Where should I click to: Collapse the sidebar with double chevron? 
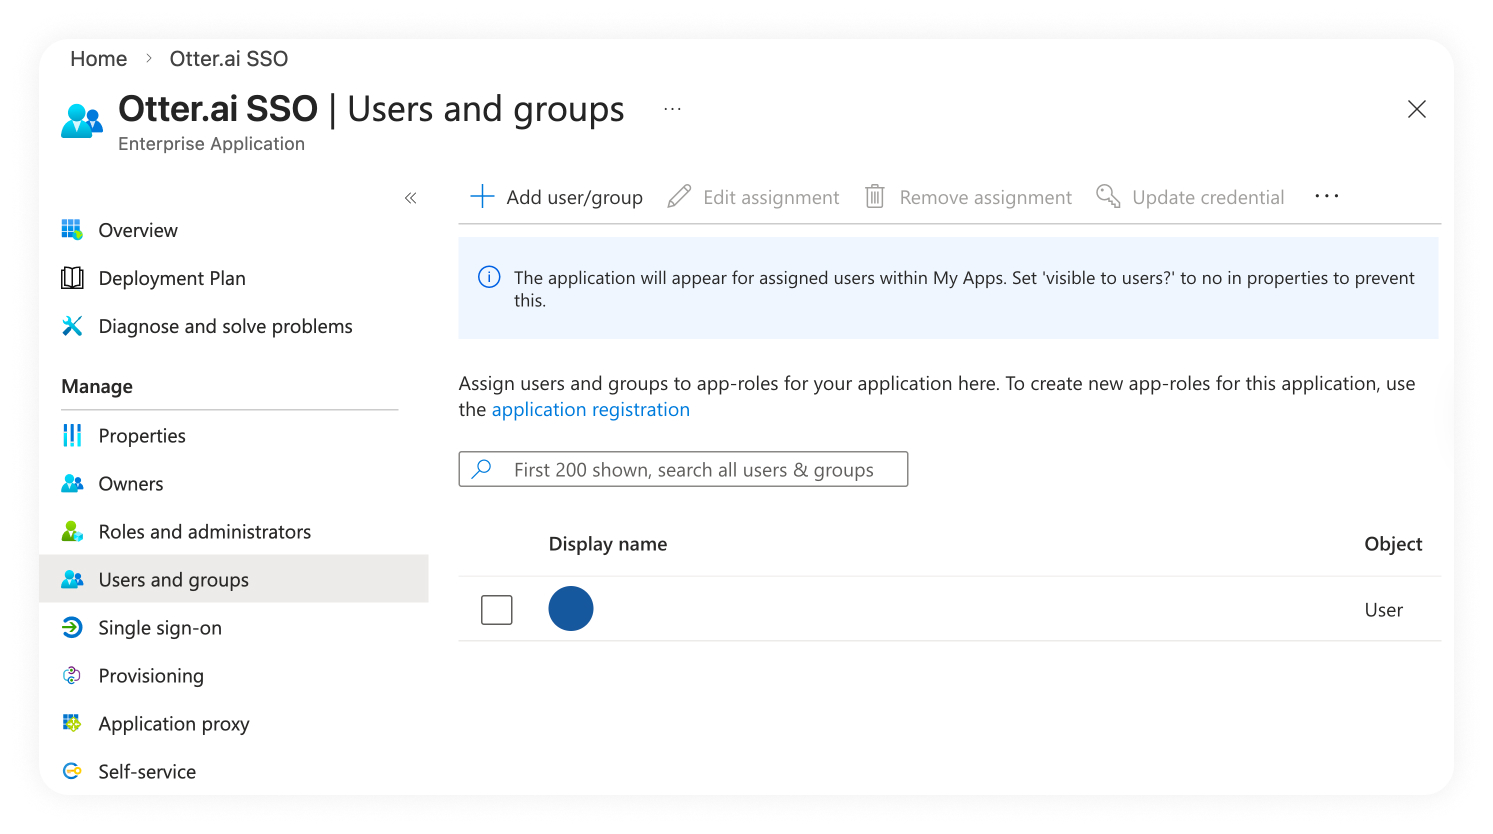click(x=410, y=198)
